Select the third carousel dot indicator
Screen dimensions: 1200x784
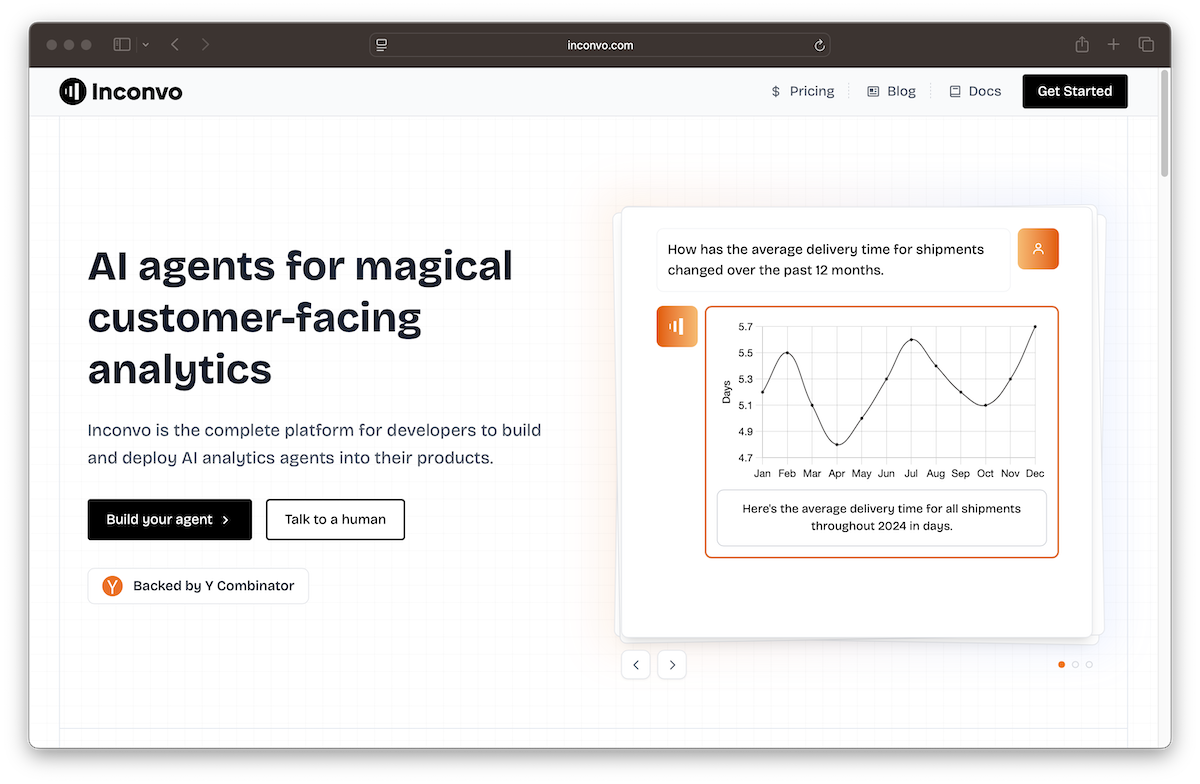tap(1089, 664)
